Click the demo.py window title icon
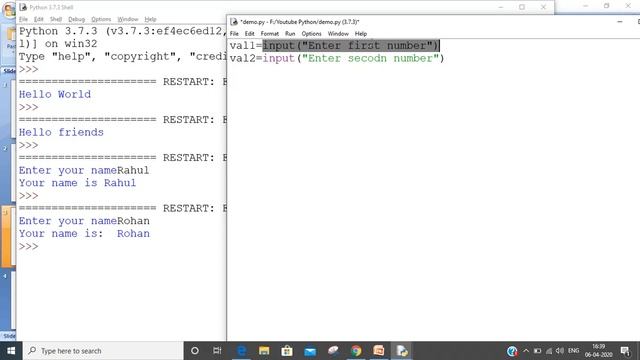The image size is (640, 360). [234, 22]
